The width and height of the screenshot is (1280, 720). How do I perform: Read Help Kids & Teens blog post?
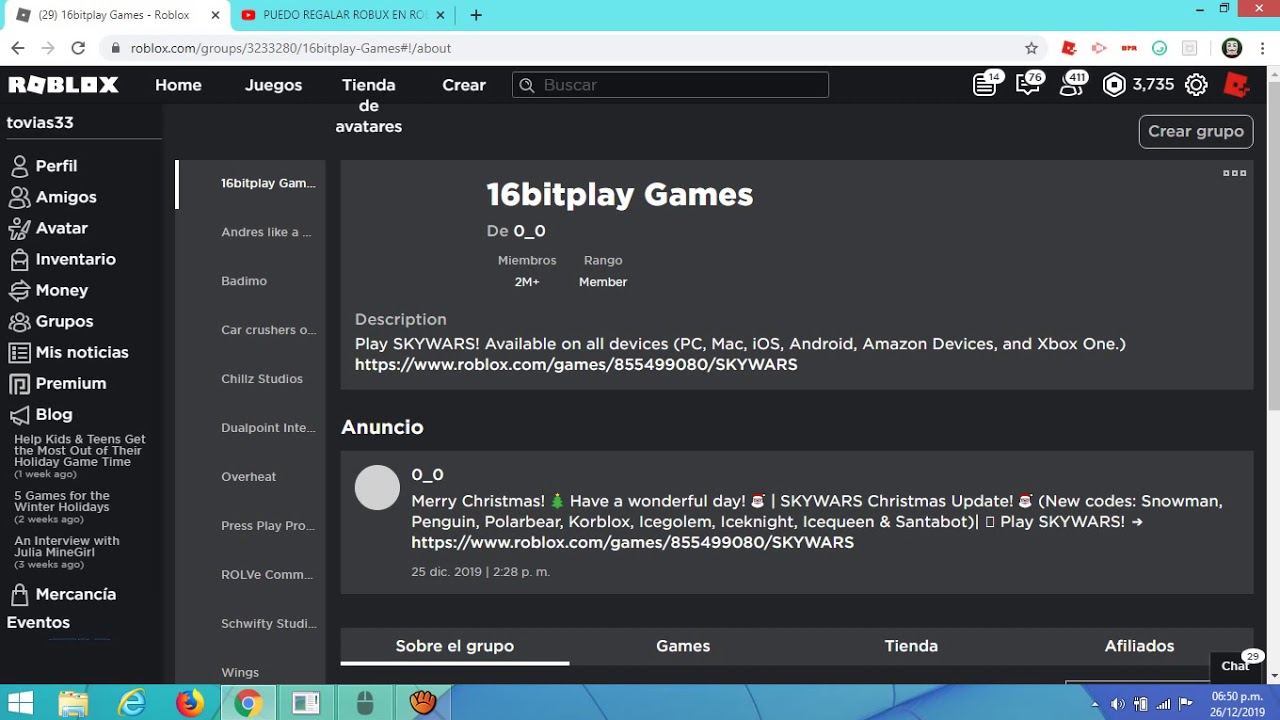click(80, 450)
